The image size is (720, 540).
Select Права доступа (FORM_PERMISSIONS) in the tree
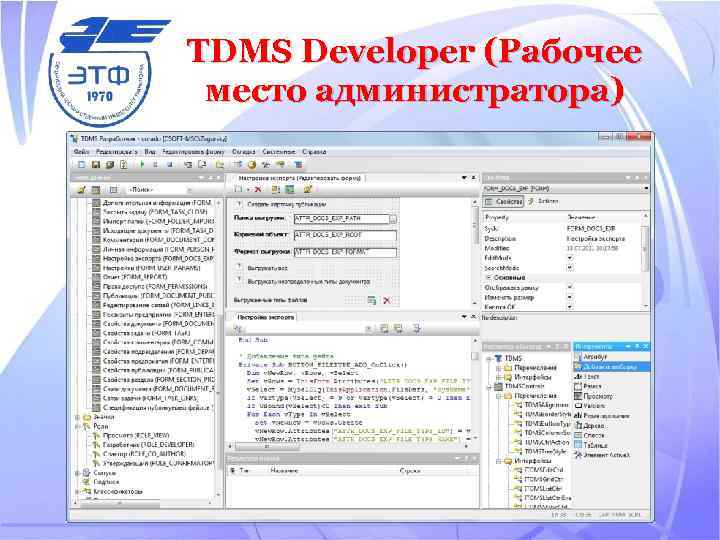point(156,286)
